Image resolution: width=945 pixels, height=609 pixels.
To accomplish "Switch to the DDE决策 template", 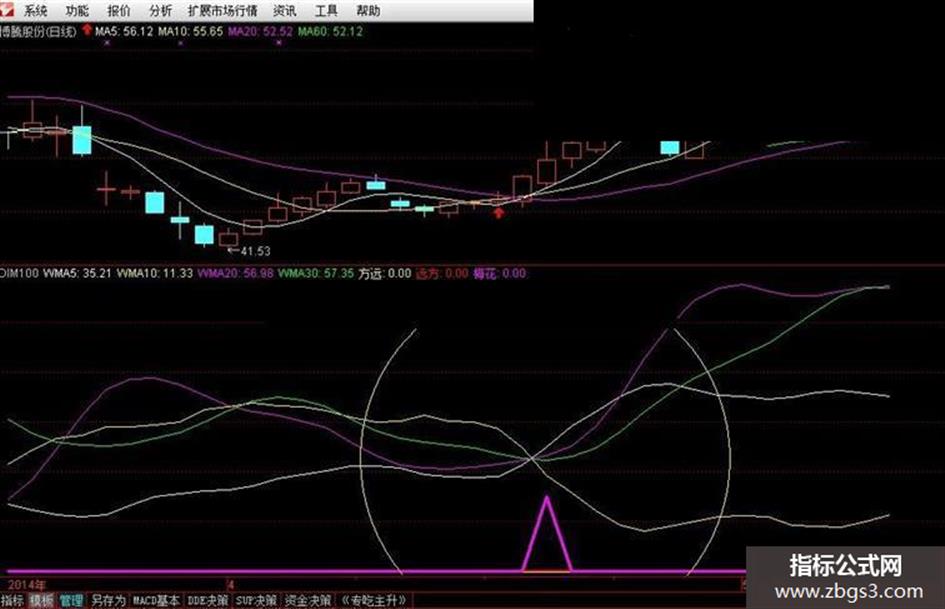I will pos(208,601).
